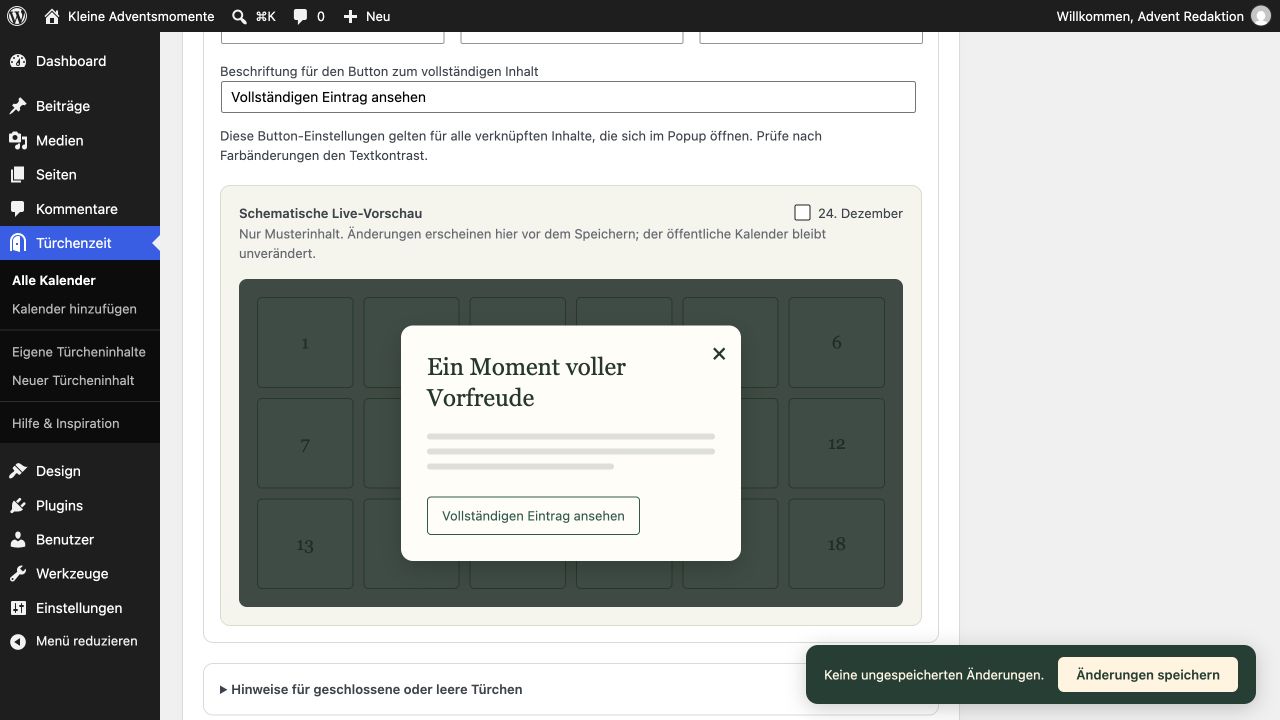Image resolution: width=1280 pixels, height=720 pixels.
Task: Click the ⌘K shortcut label
Action: [x=265, y=16]
